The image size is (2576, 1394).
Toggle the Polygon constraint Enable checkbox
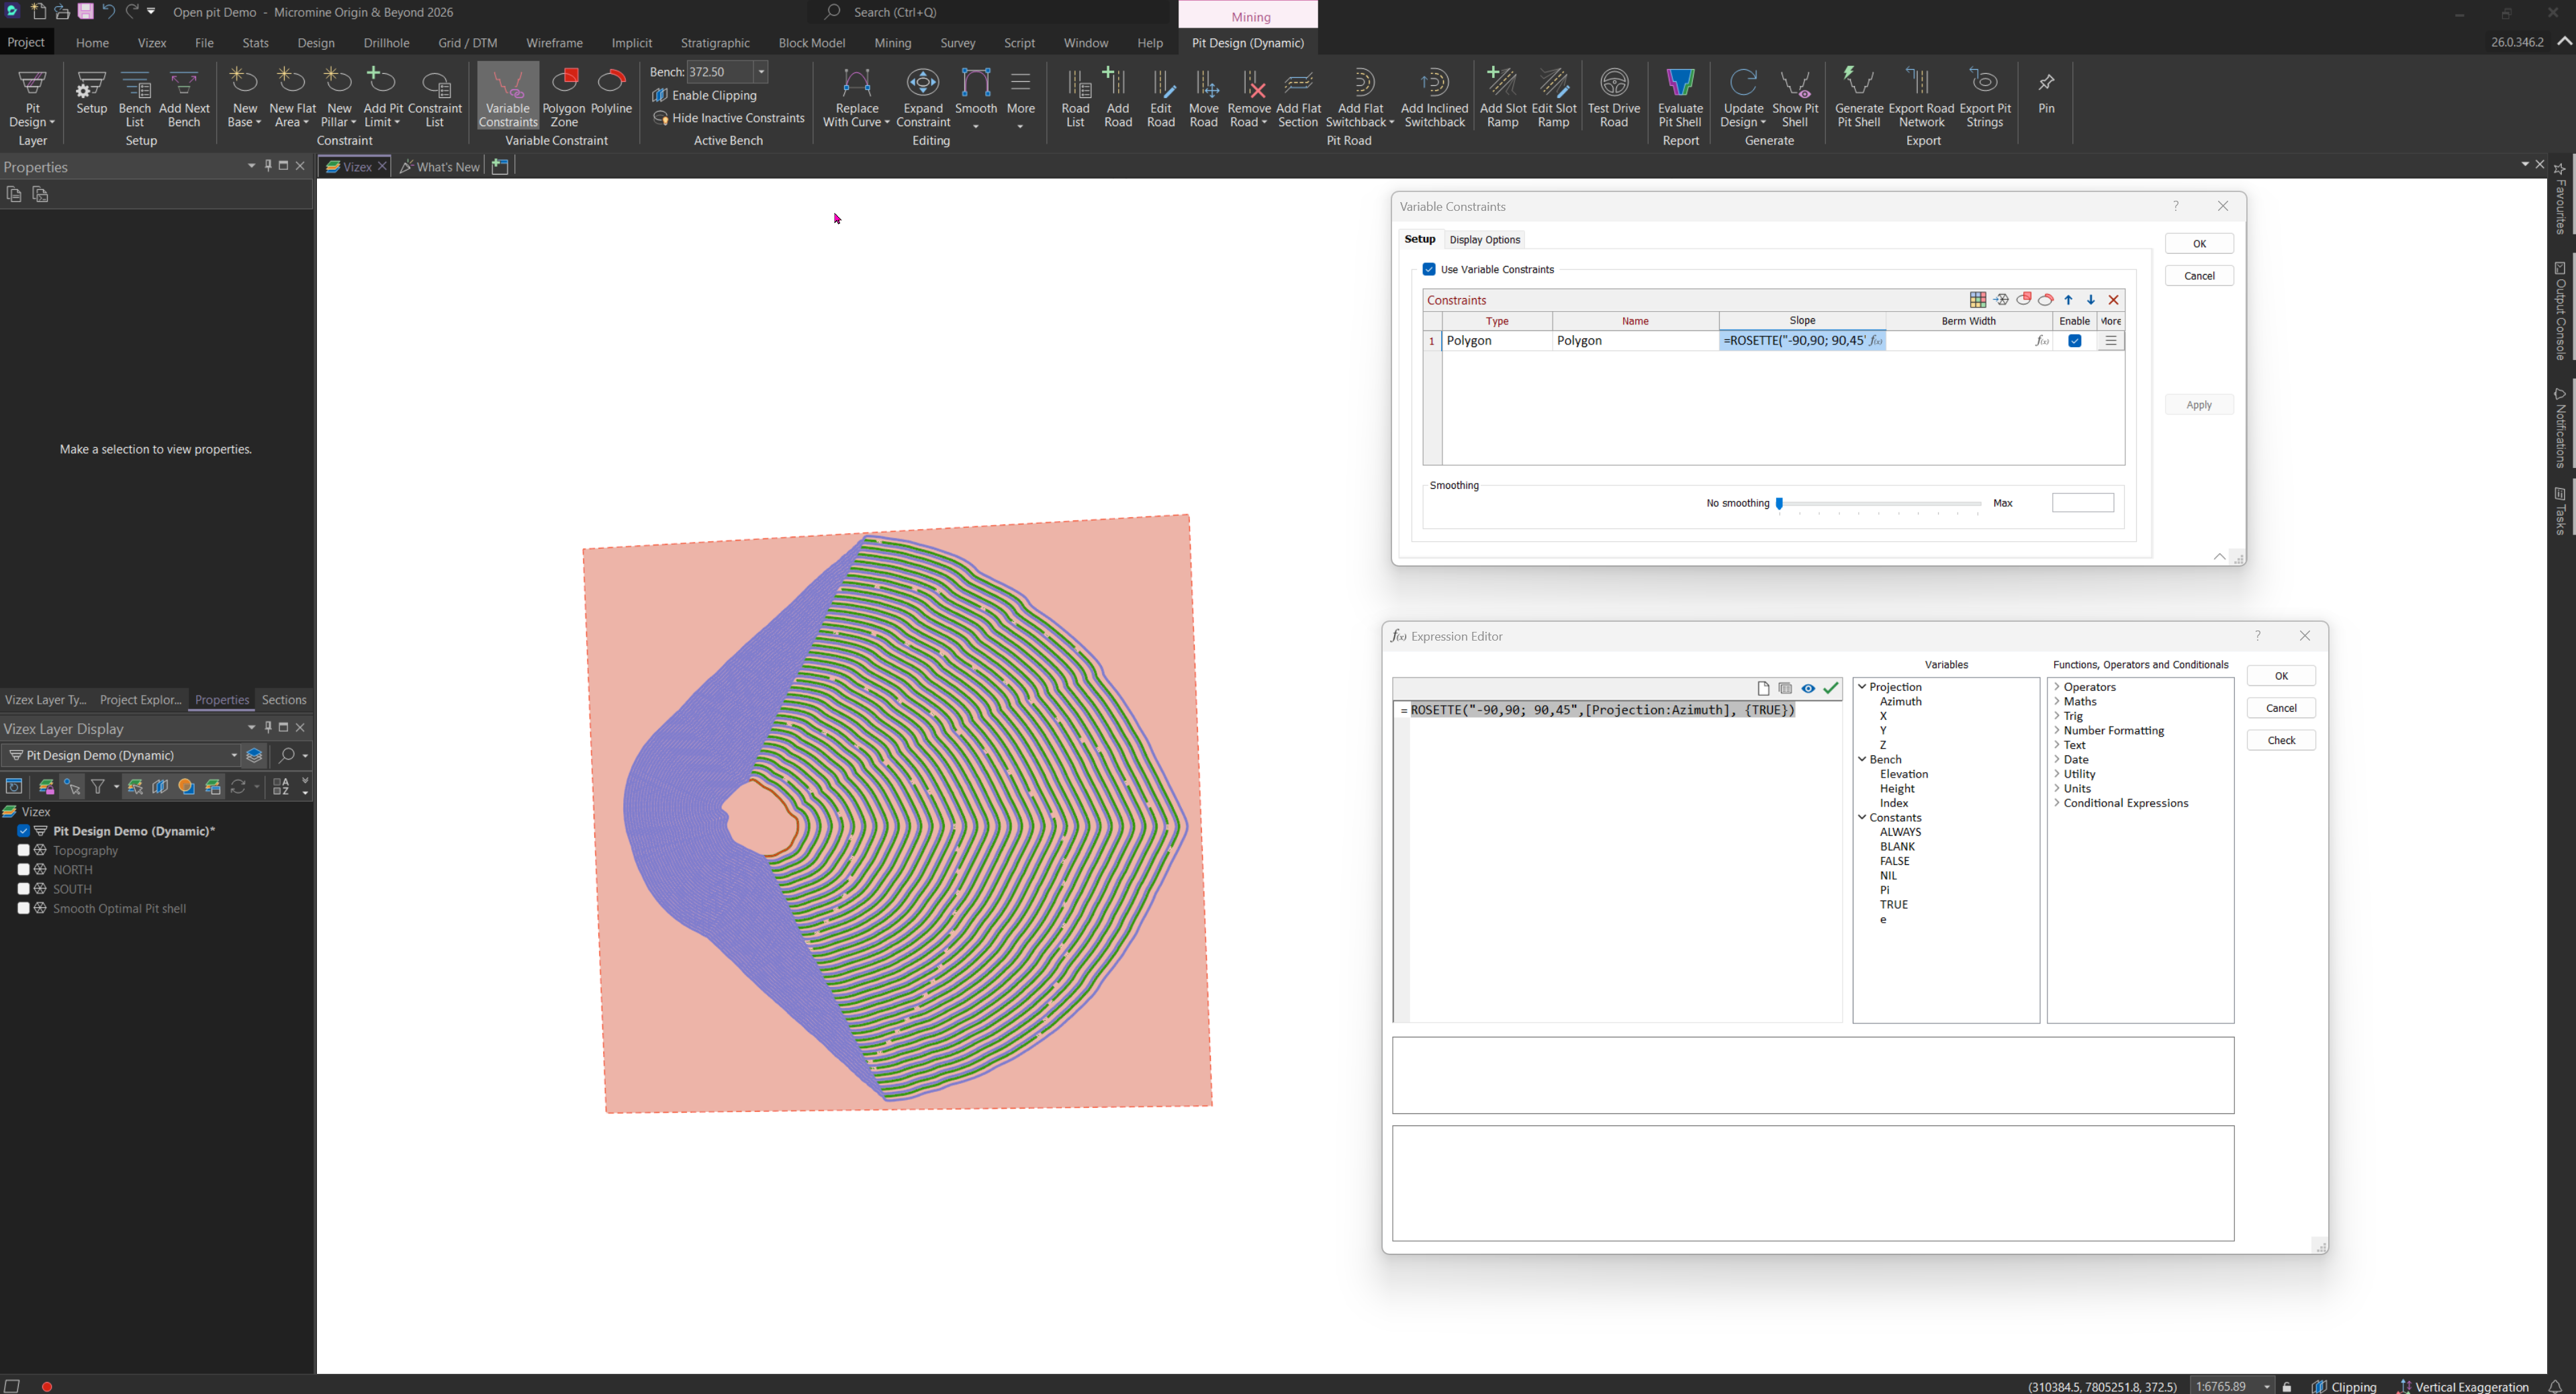point(2075,341)
